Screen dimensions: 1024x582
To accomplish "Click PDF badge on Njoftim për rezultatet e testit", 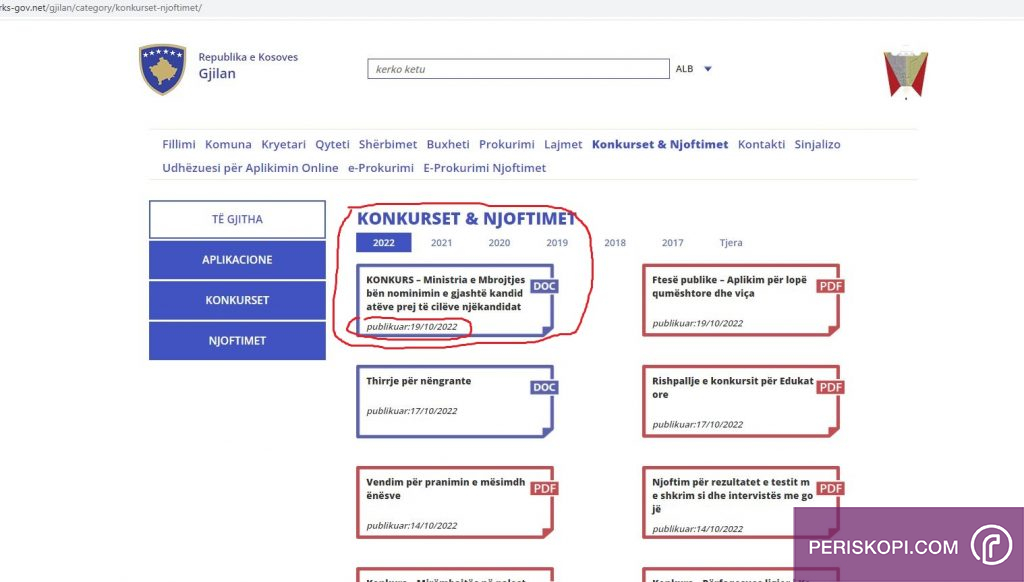I will 831,488.
